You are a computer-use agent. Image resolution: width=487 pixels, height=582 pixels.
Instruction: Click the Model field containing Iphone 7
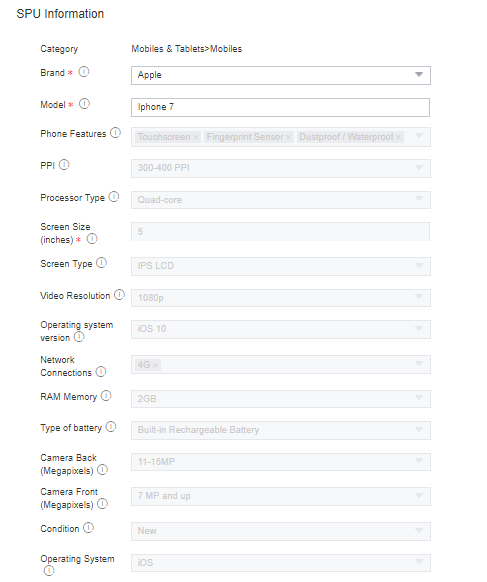[280, 107]
